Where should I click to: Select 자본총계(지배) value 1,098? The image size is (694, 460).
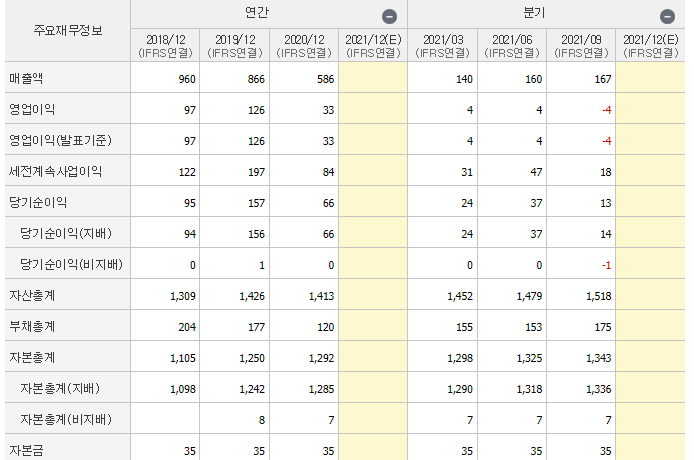coord(183,389)
